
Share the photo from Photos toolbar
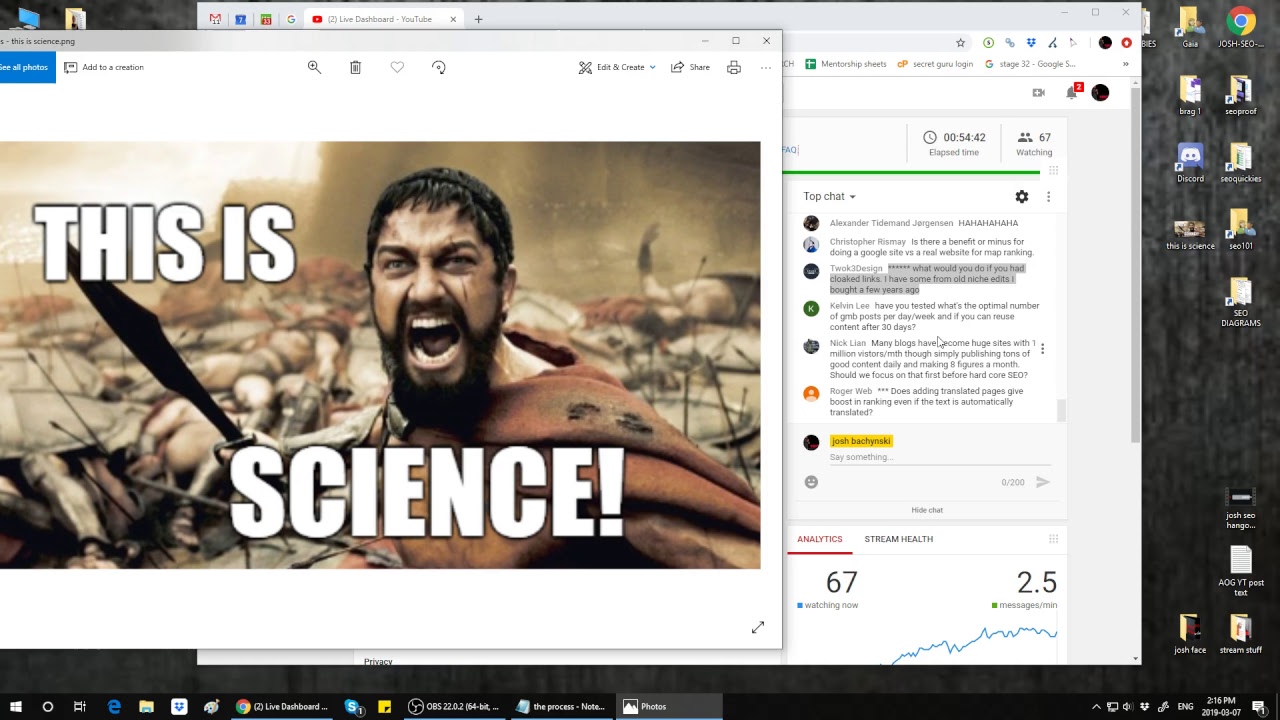(x=690, y=67)
